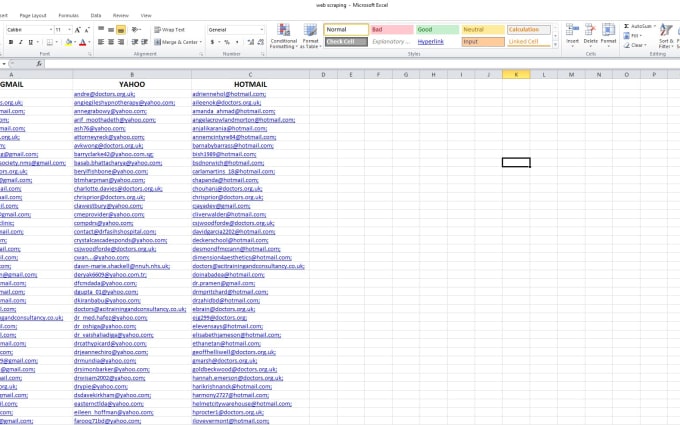Toggle the highlighted Bottom Align icon
The height and width of the screenshot is (425, 680).
pyautogui.click(x=121, y=29)
